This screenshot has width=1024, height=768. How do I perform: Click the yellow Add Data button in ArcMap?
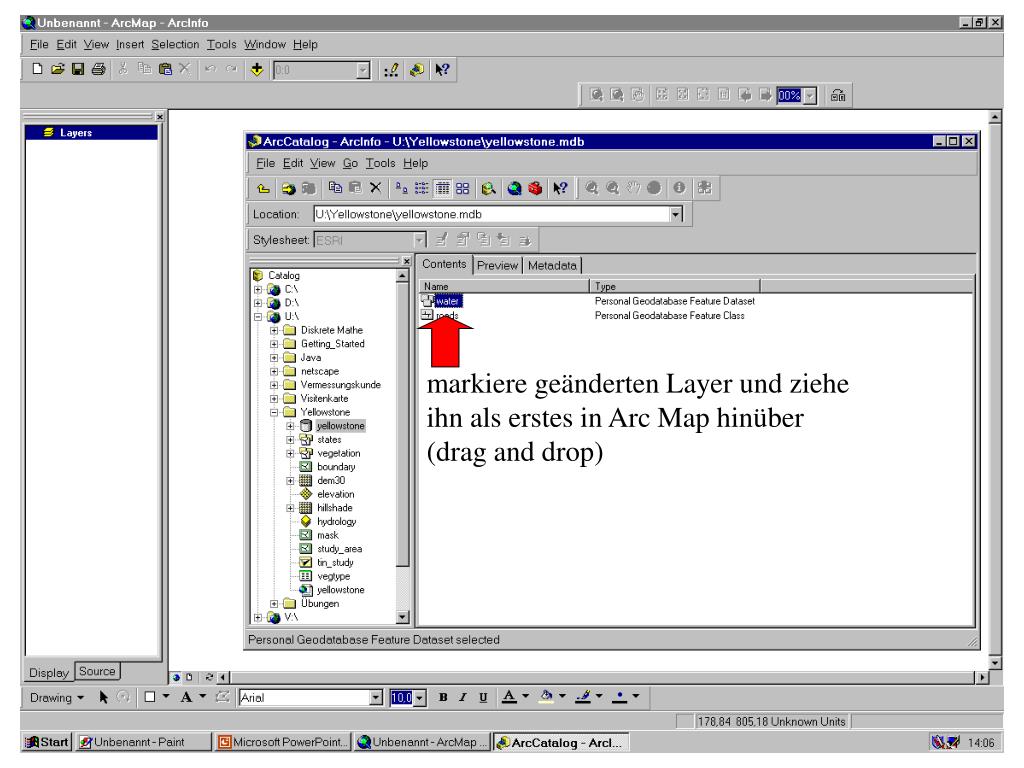(257, 69)
